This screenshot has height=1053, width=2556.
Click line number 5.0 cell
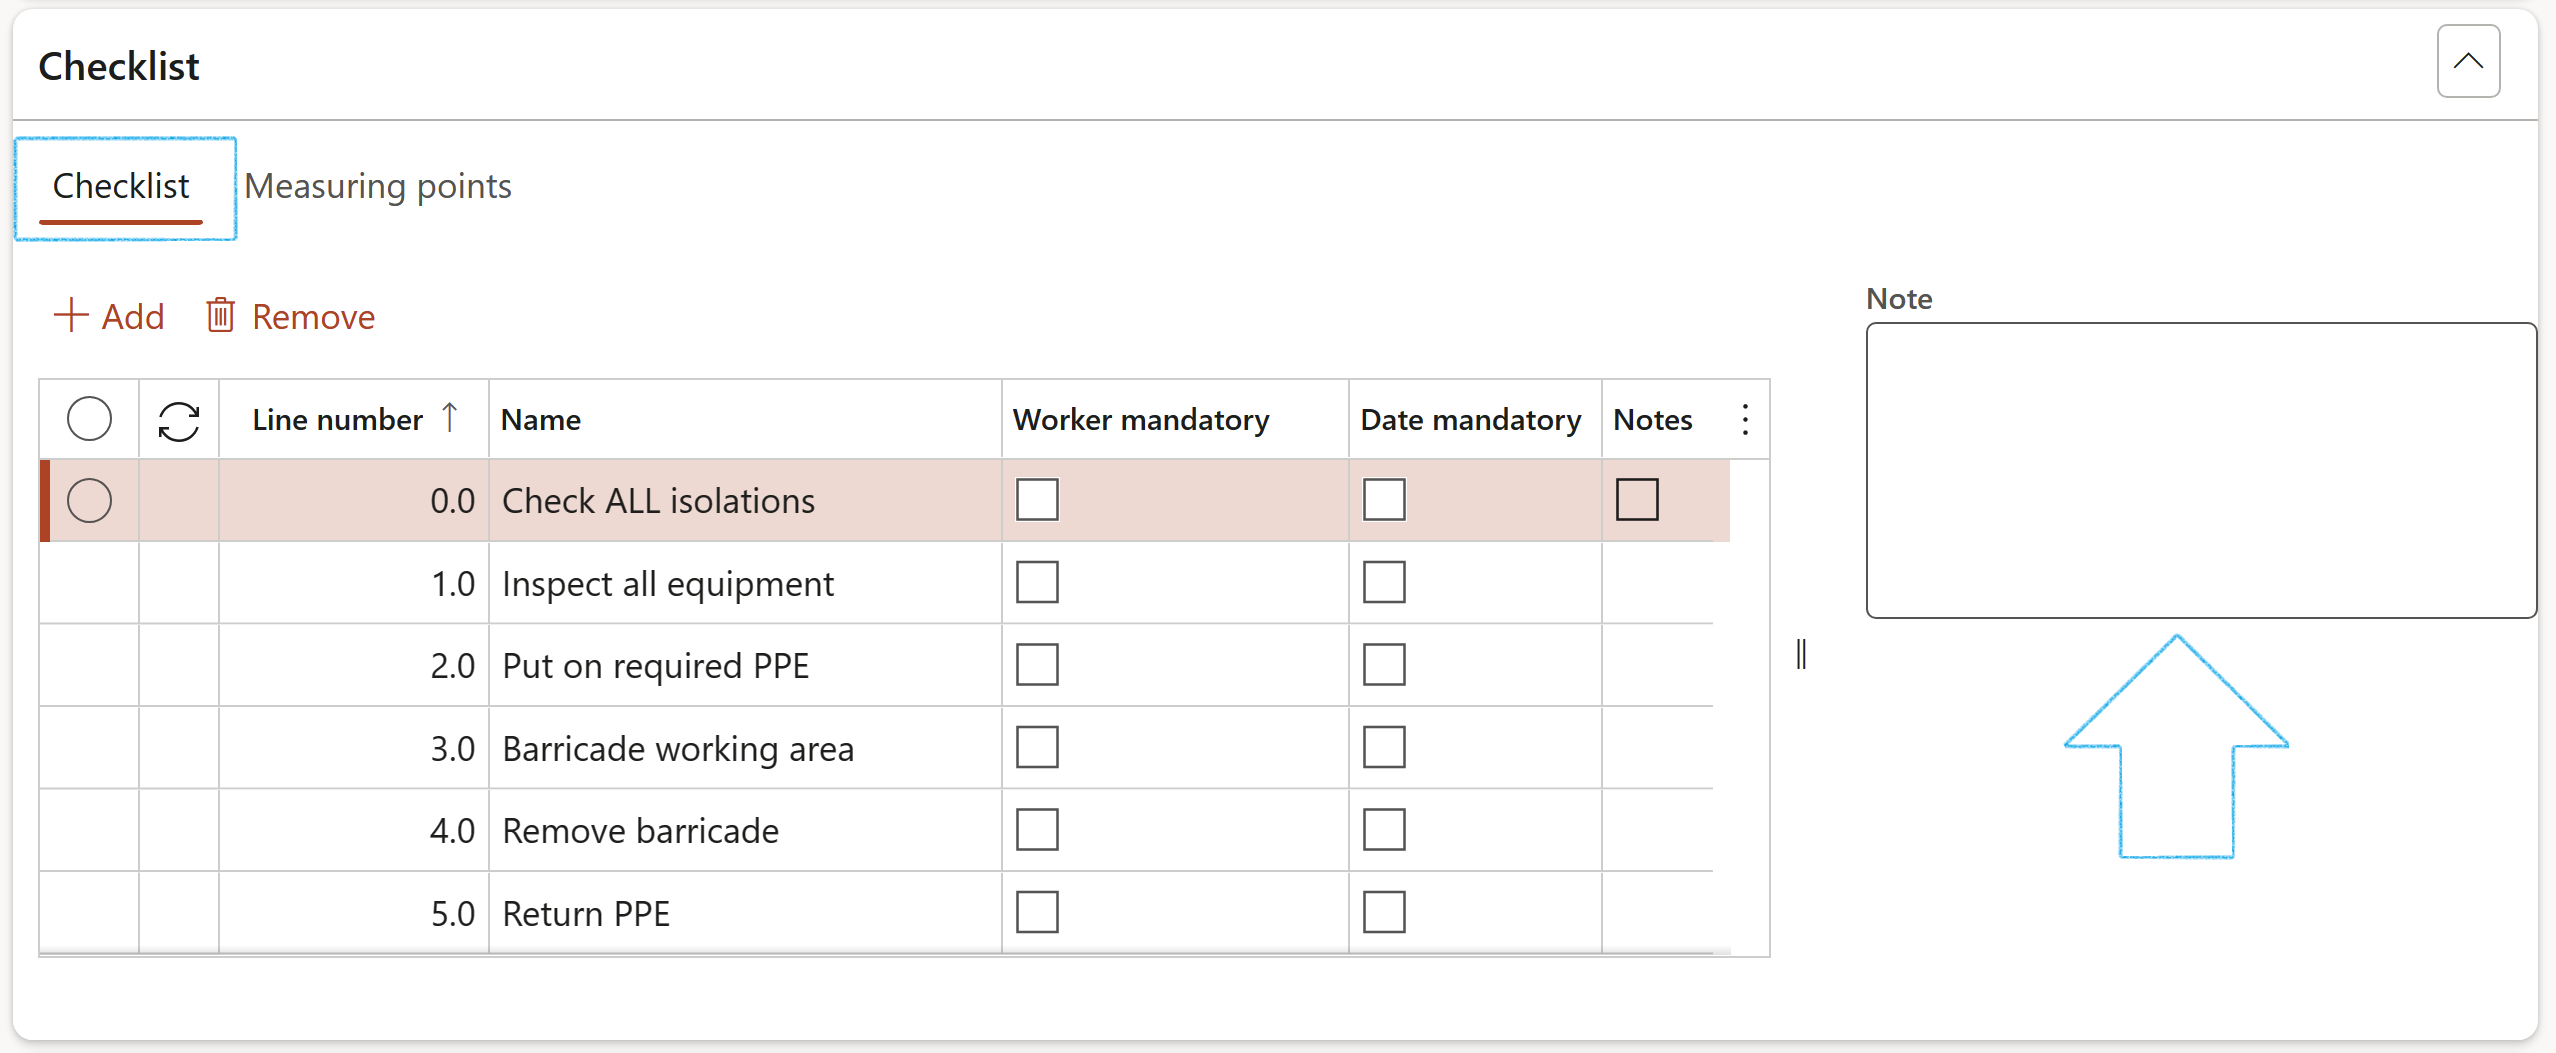[354, 913]
